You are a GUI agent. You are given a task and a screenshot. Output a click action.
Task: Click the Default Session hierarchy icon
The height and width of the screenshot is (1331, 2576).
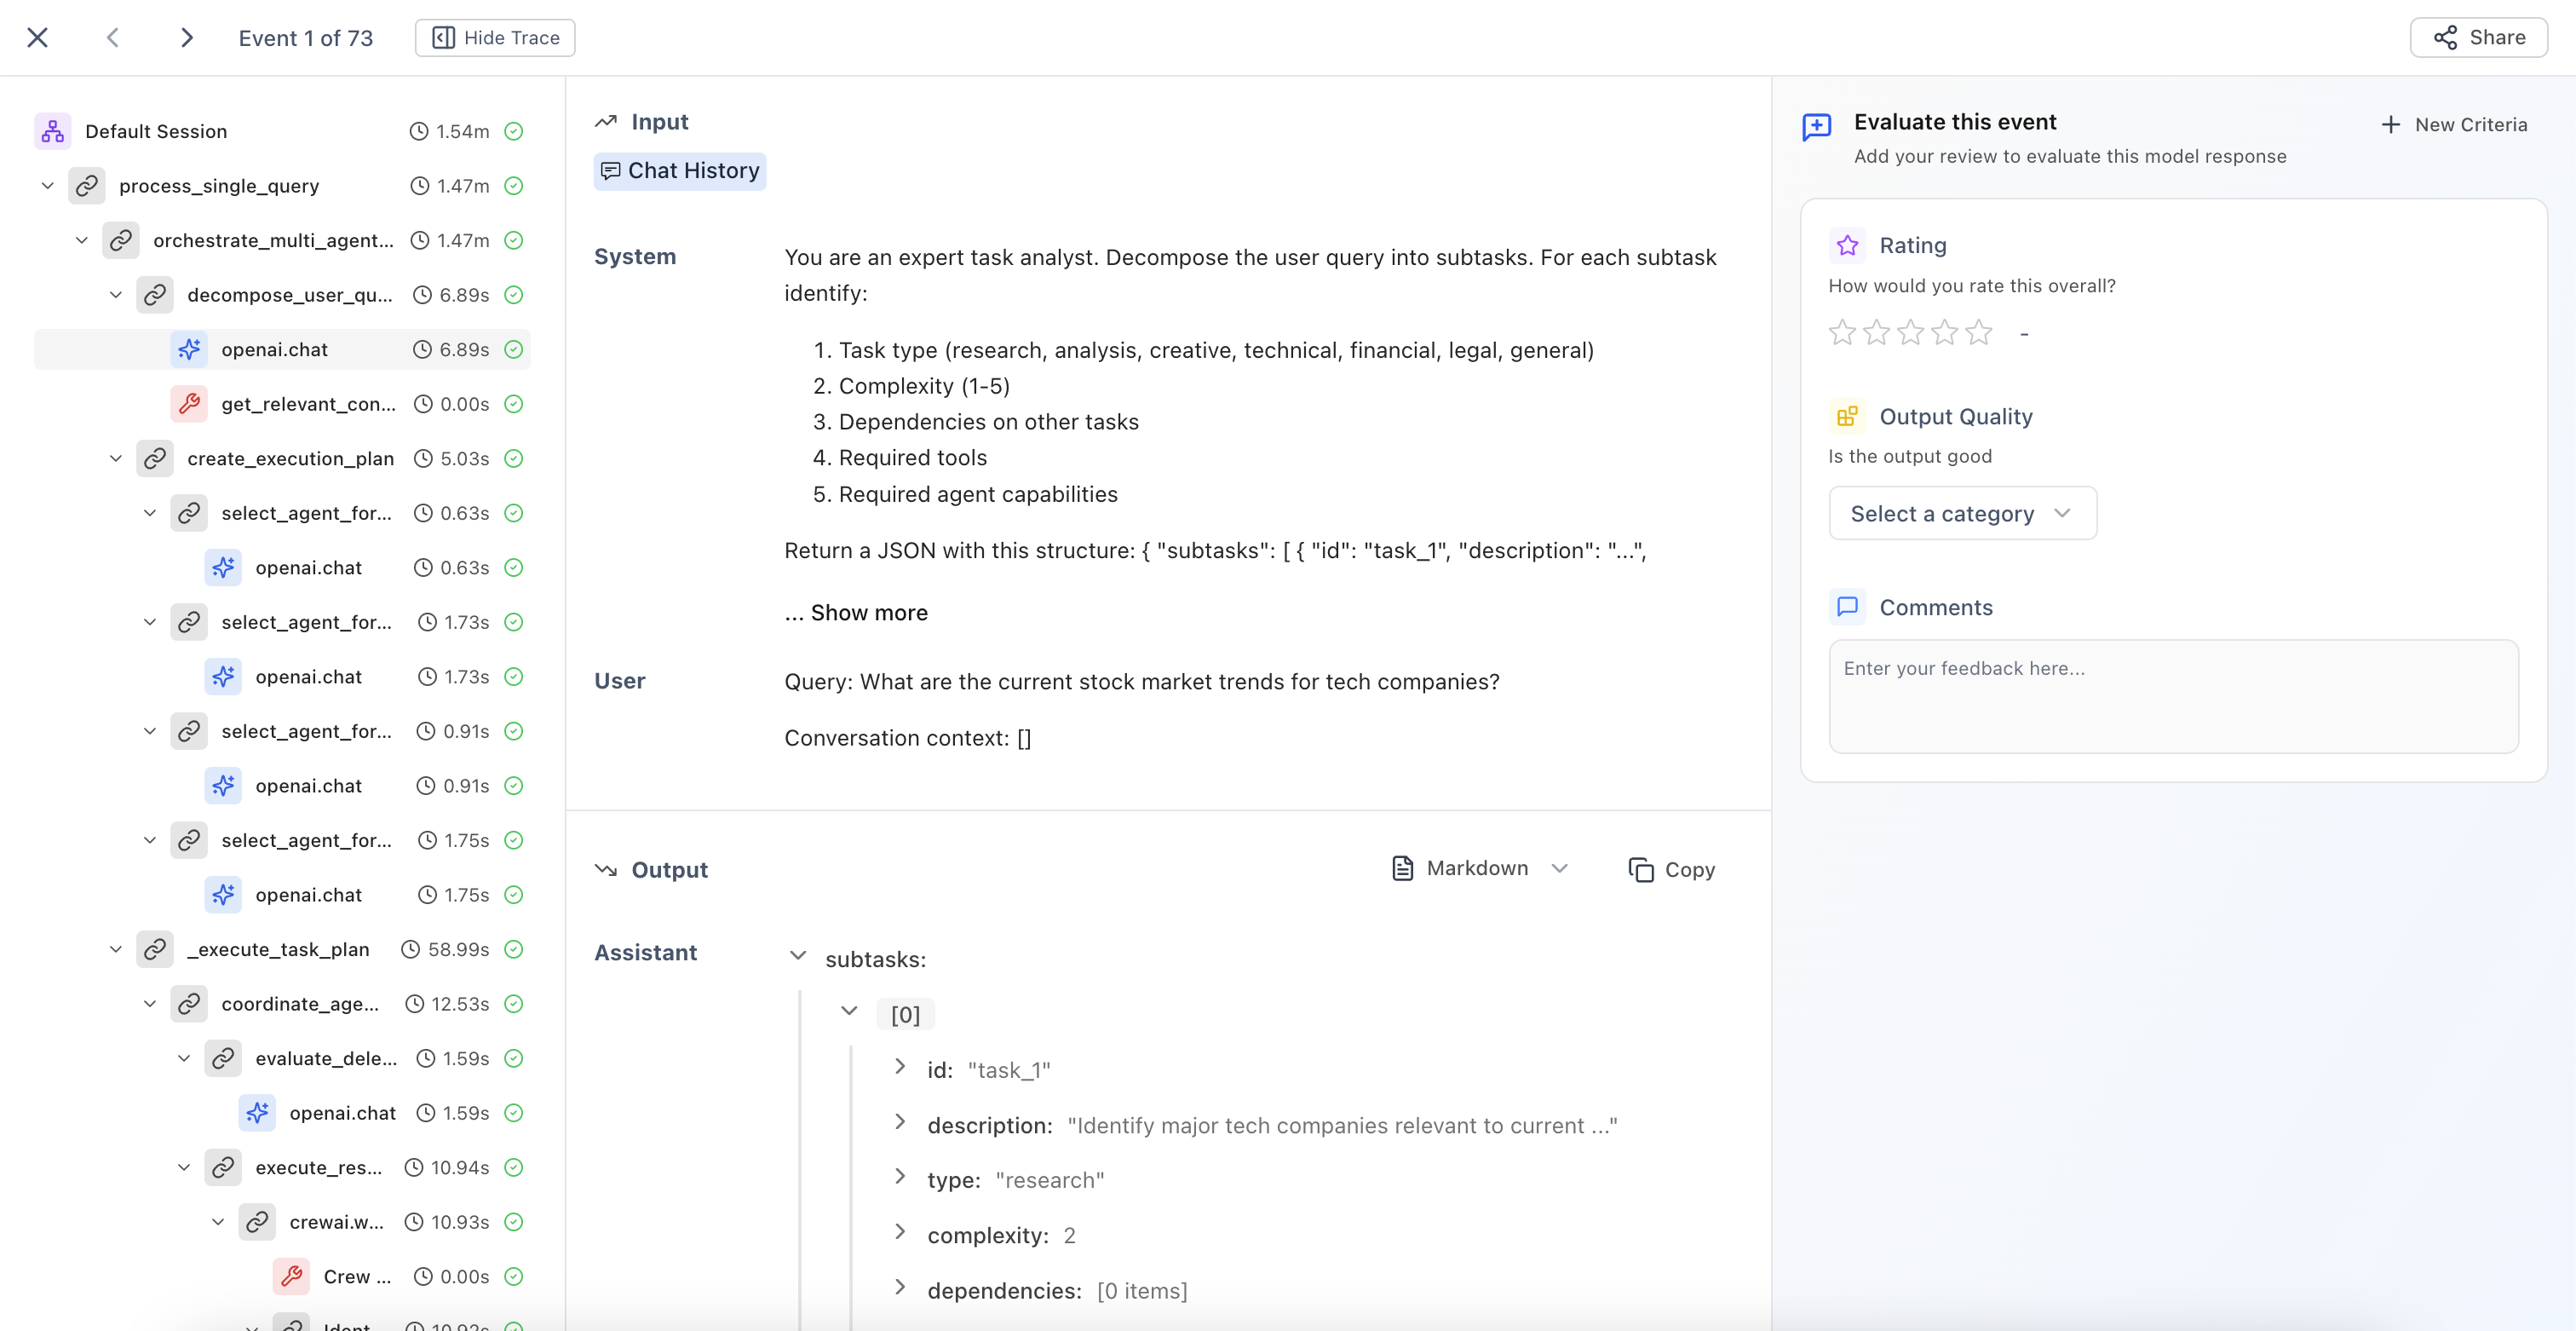click(x=52, y=131)
